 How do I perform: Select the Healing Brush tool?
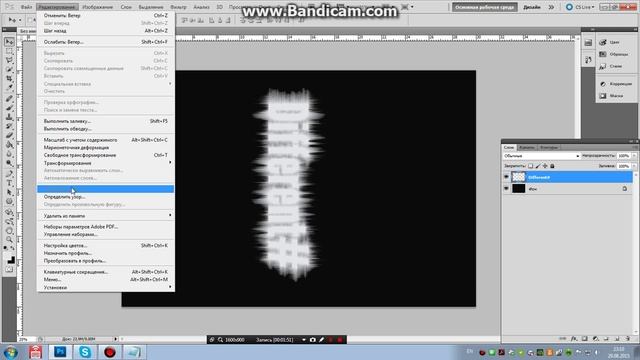click(9, 98)
